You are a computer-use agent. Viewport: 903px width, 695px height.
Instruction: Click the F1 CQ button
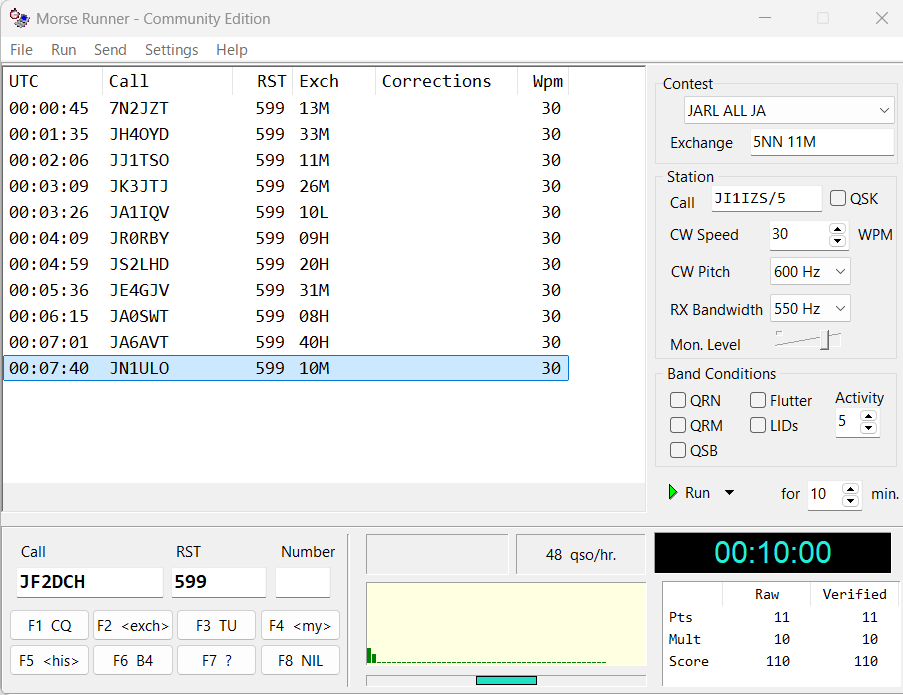point(50,625)
